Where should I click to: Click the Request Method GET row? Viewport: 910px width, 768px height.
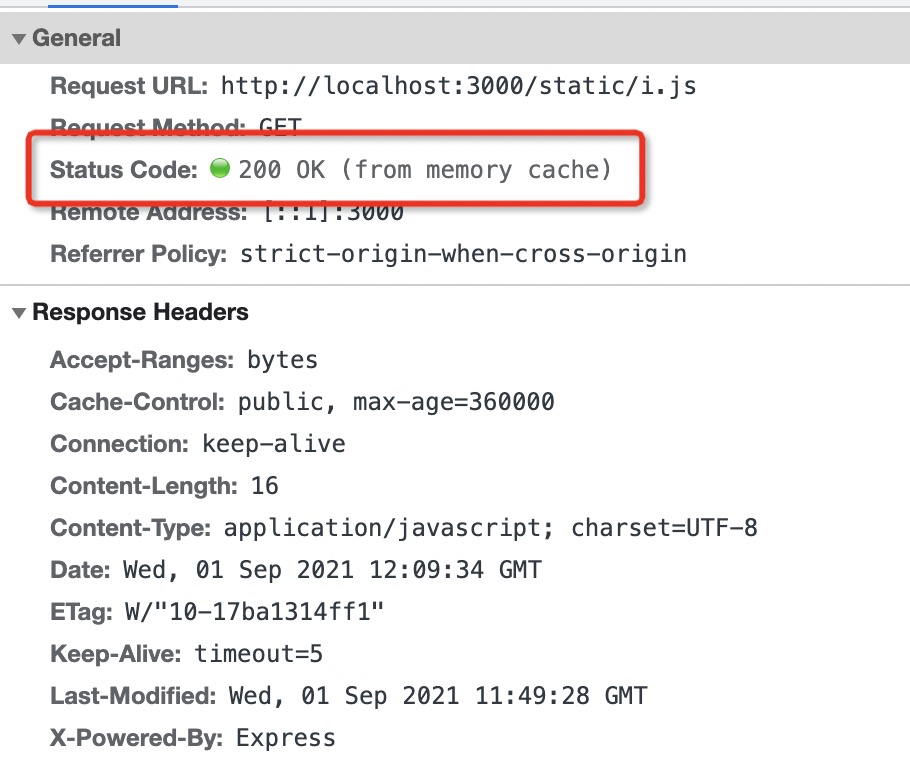(175, 128)
